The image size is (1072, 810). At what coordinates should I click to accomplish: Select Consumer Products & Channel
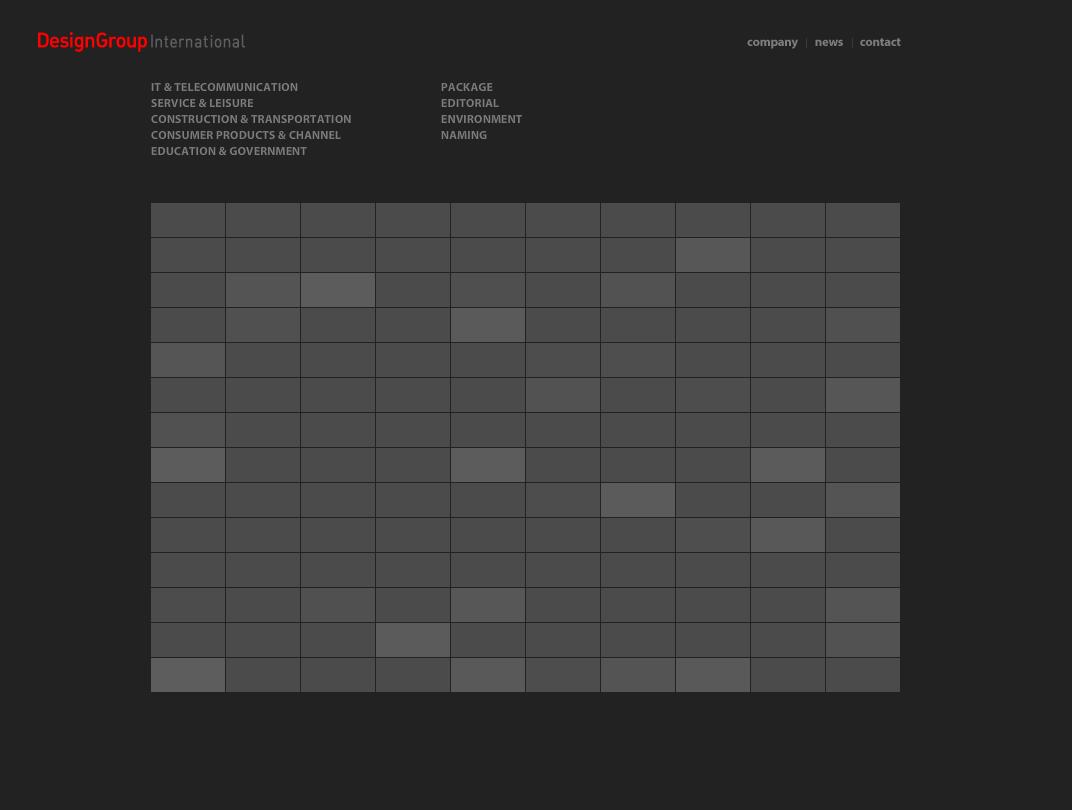[x=246, y=136]
